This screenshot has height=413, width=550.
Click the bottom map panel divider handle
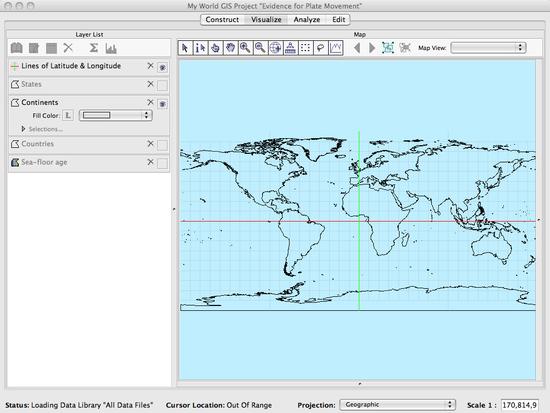(x=360, y=384)
